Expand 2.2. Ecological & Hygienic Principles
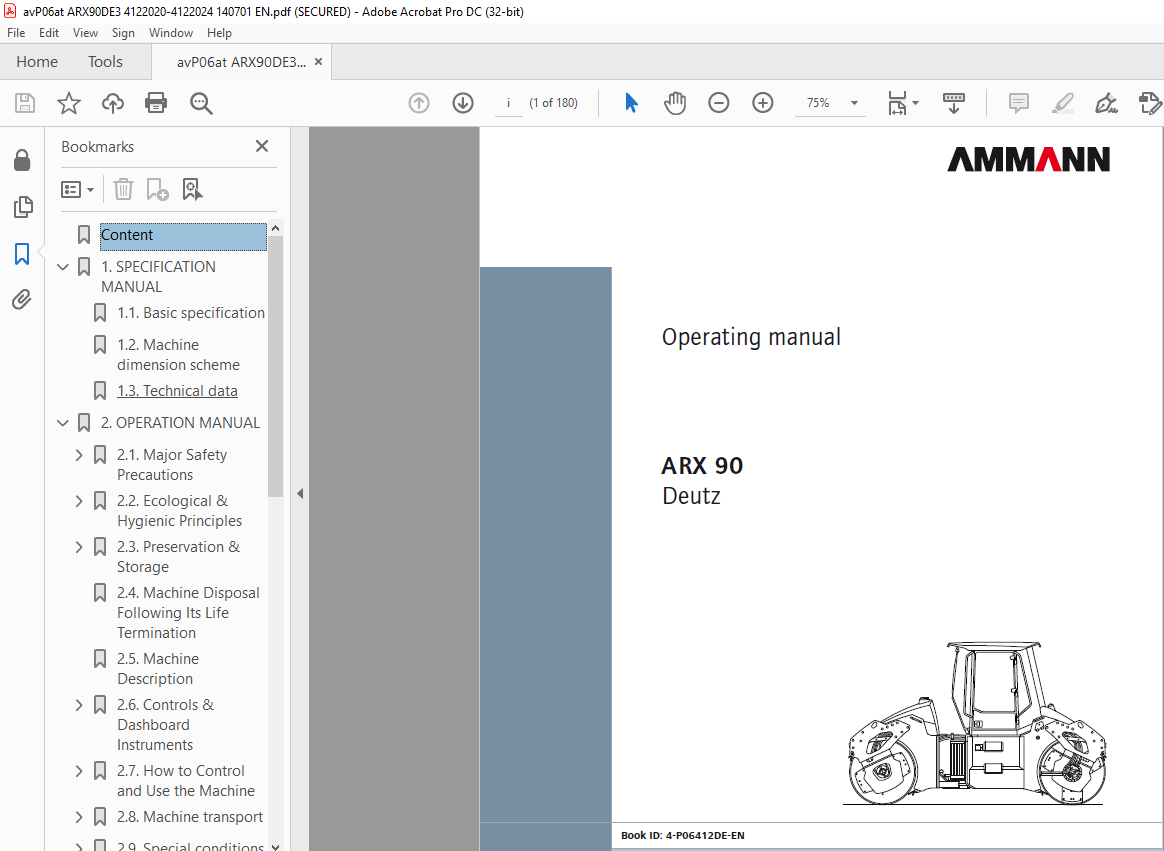The image size is (1164, 851). point(79,501)
